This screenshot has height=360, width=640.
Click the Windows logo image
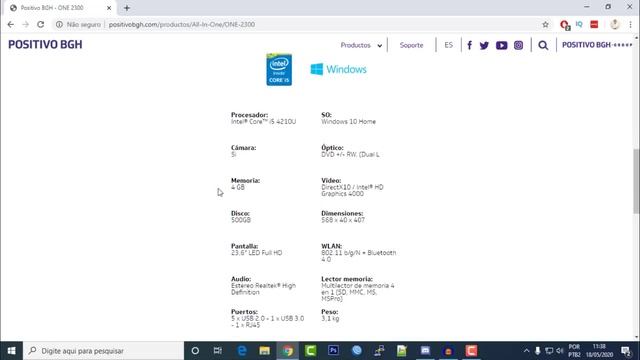[x=338, y=69]
